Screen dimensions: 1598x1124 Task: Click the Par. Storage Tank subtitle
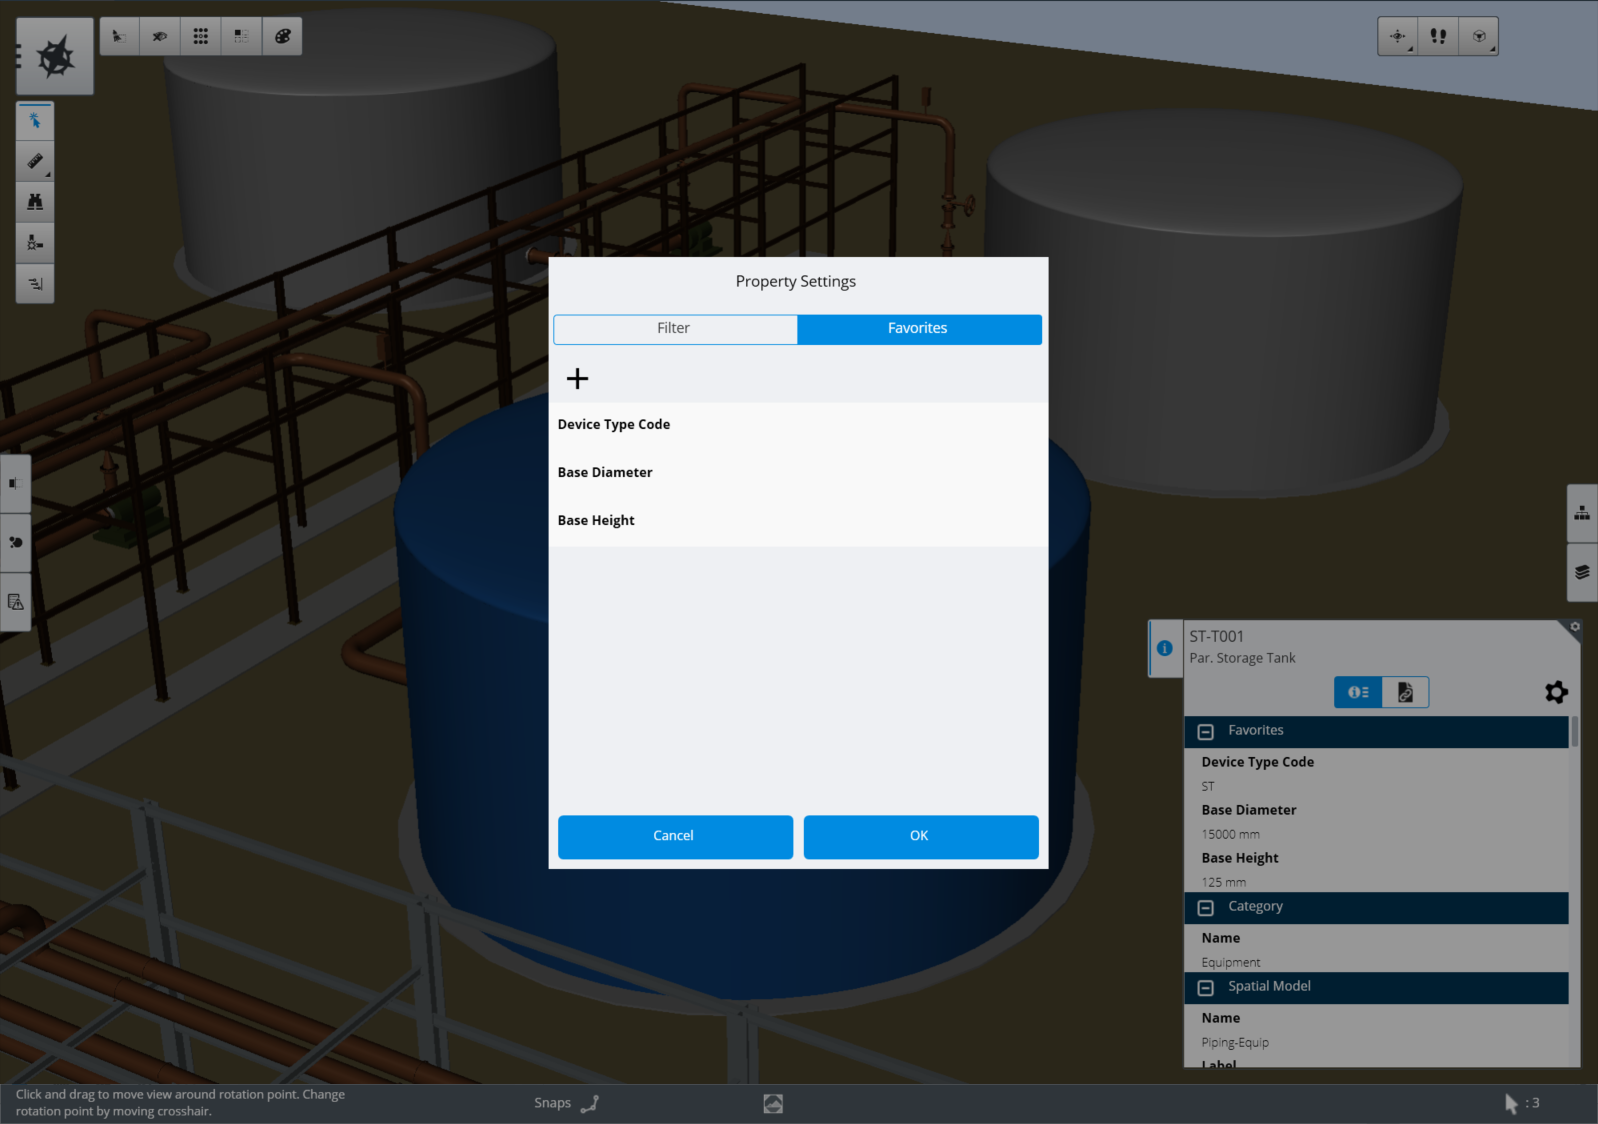(1242, 658)
